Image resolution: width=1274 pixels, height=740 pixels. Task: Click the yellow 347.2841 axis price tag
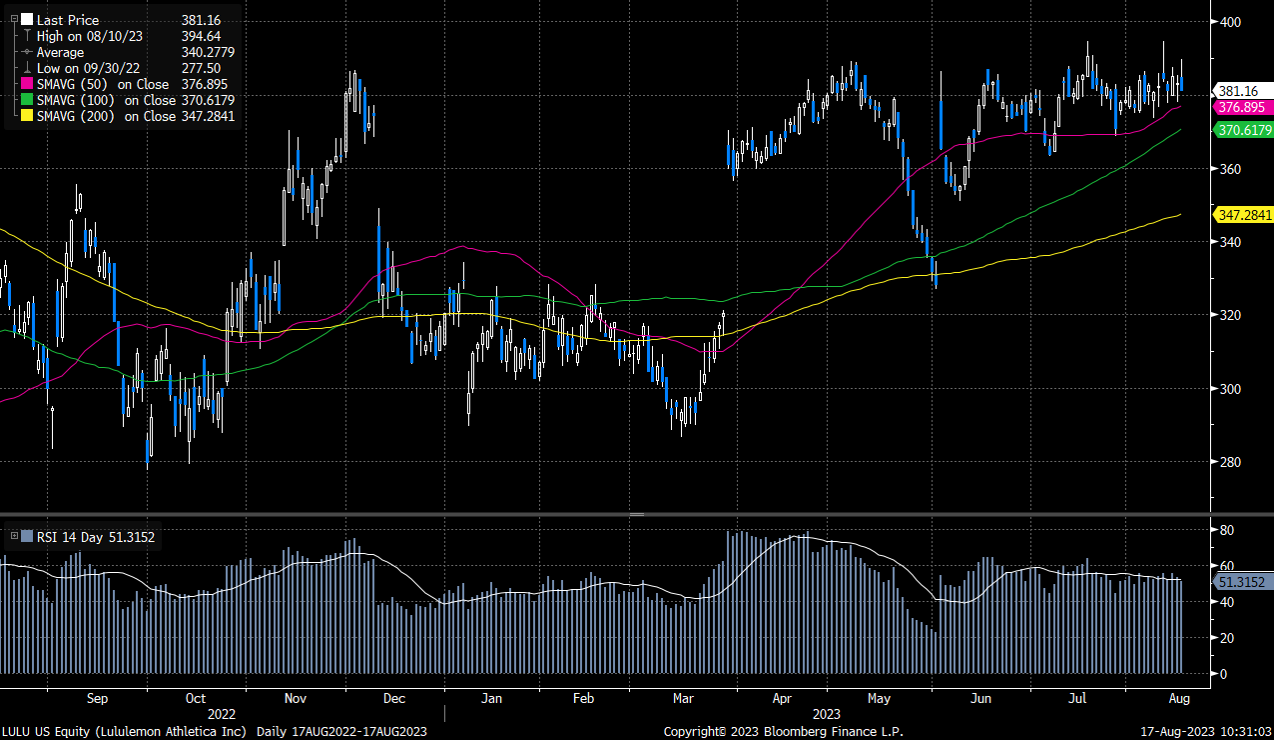pyautogui.click(x=1243, y=215)
